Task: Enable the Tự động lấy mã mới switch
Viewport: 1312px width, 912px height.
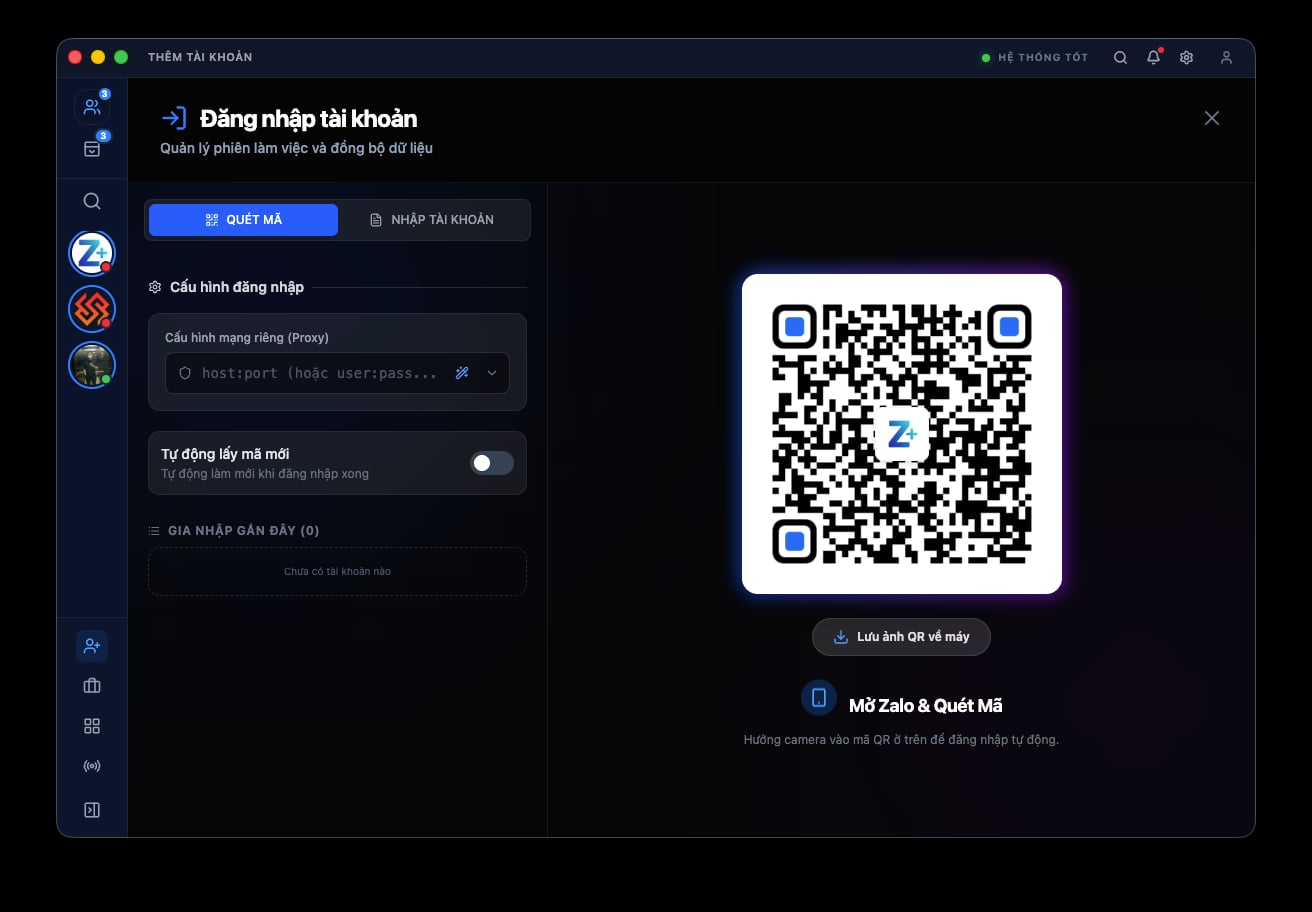Action: (491, 463)
